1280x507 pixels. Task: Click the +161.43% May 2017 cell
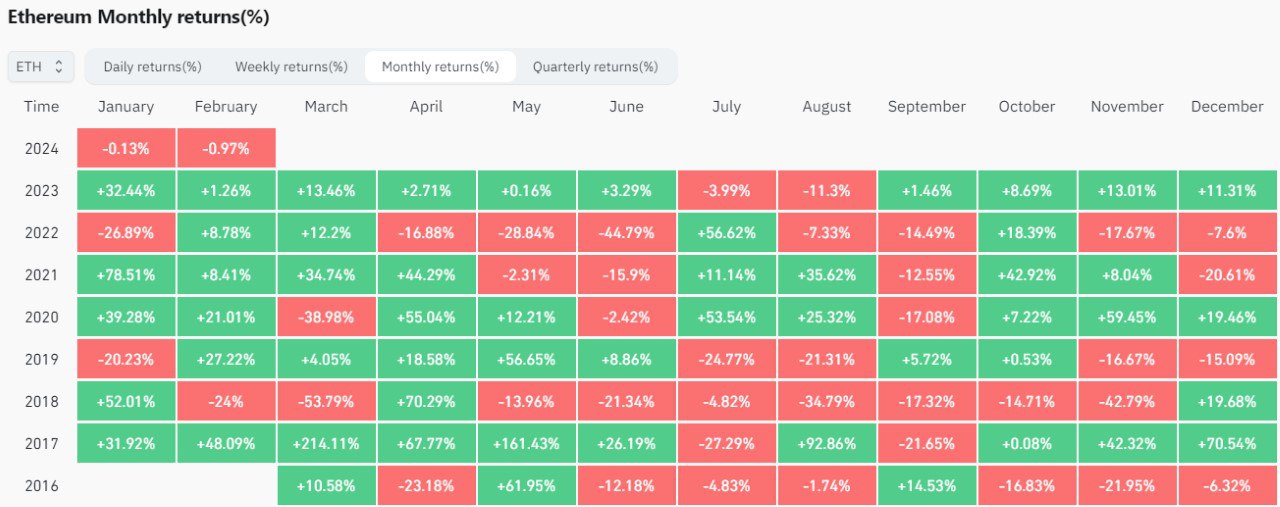pyautogui.click(x=526, y=444)
